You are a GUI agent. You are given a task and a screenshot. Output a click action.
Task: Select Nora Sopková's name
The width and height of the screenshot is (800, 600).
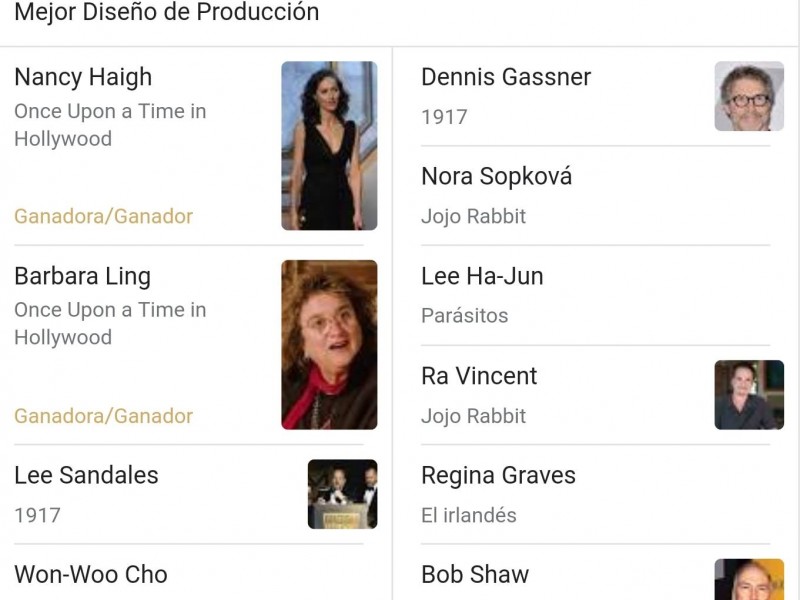(x=496, y=177)
